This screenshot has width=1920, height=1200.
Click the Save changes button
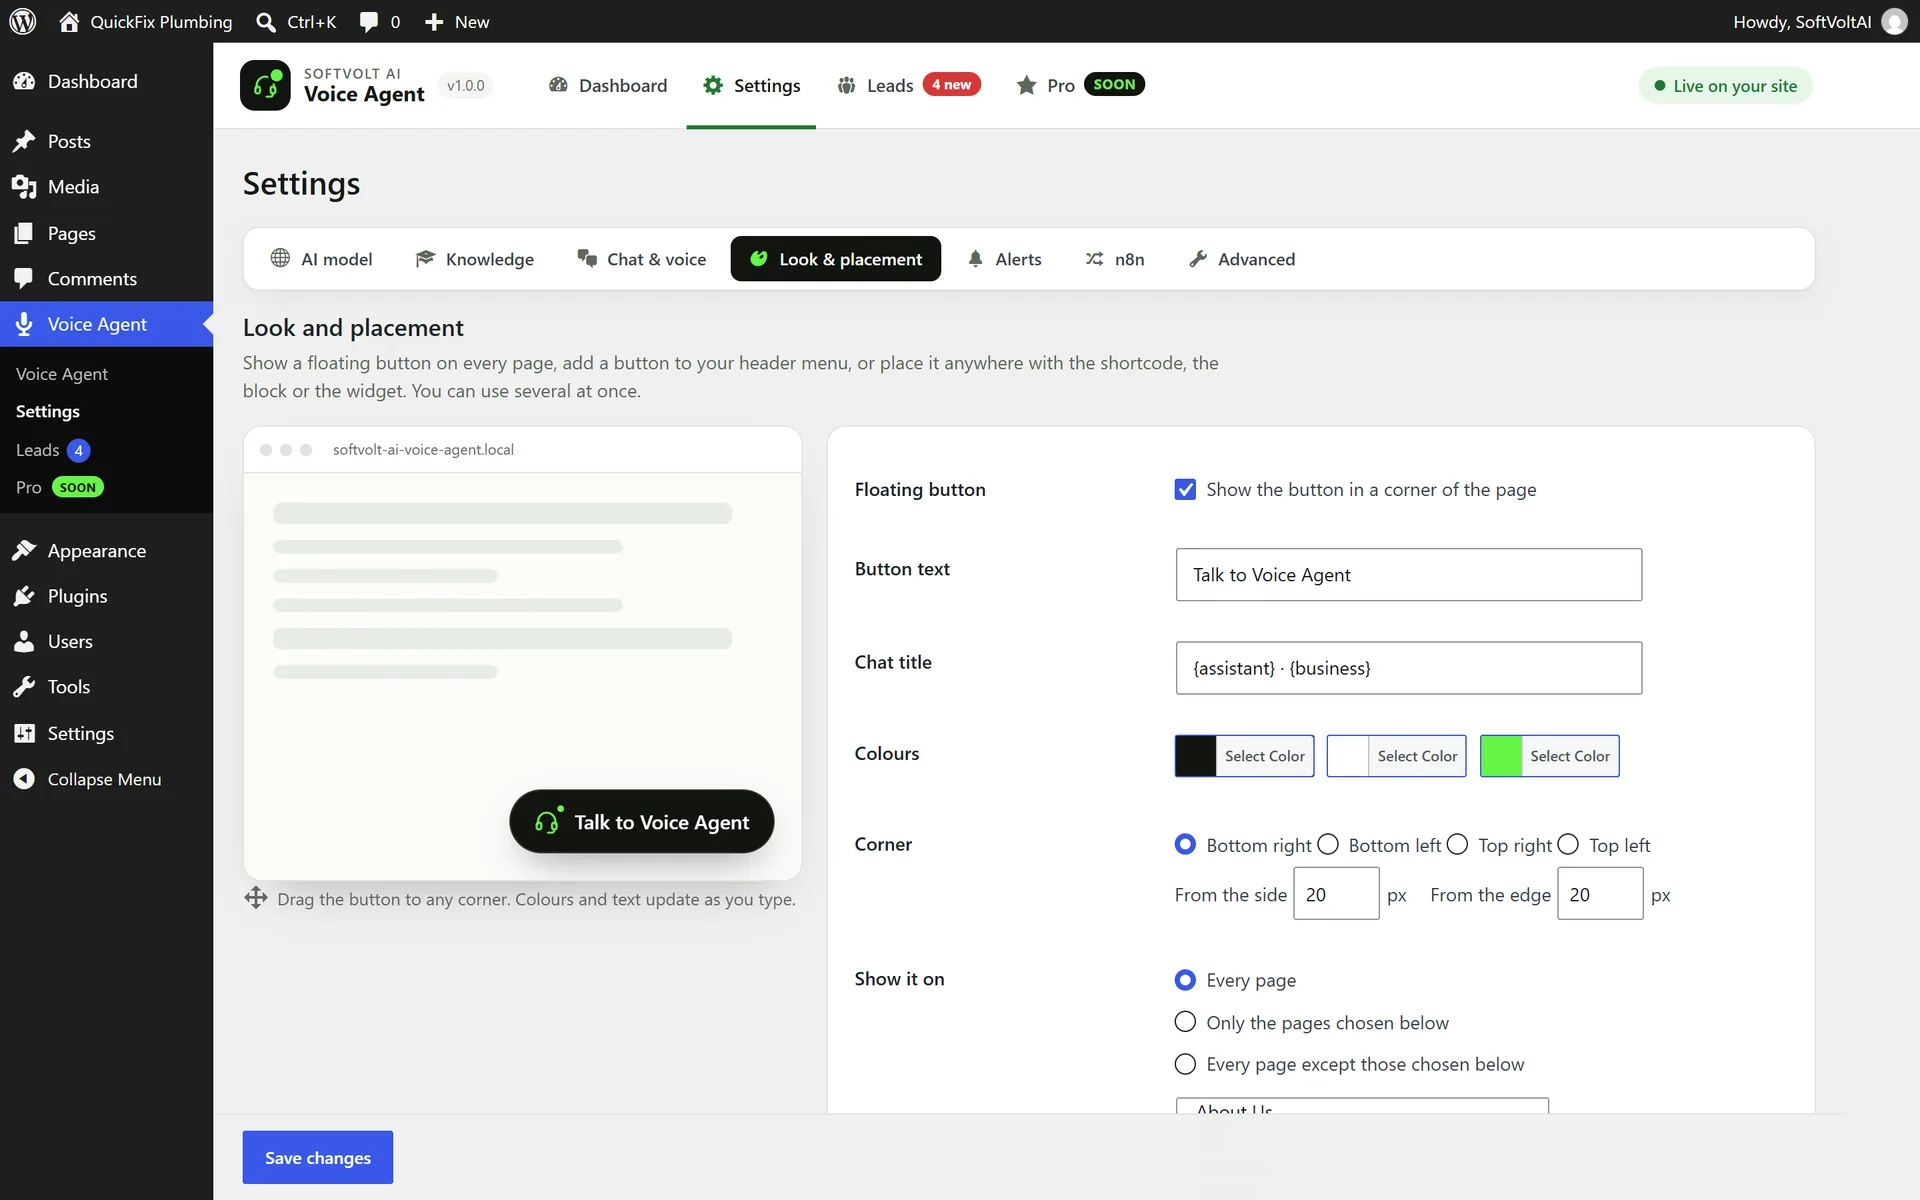pyautogui.click(x=318, y=1157)
